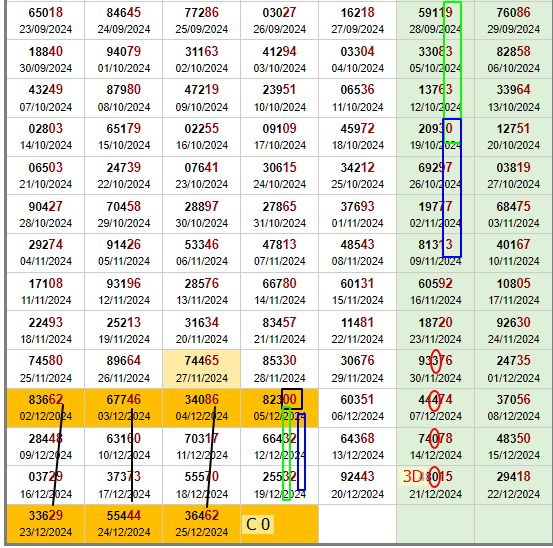Click the cell dated 22/12/2024

513,485
